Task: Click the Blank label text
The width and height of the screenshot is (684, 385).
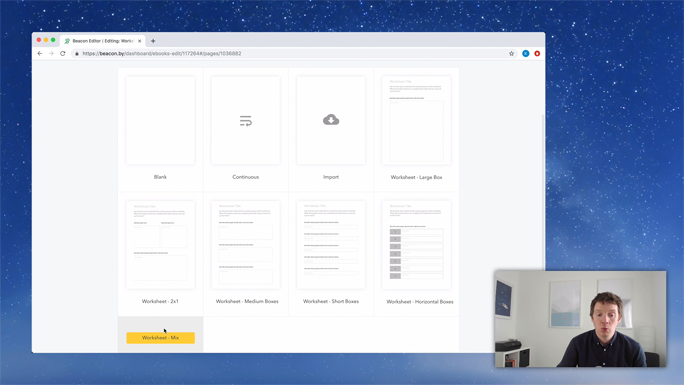Action: [x=160, y=177]
